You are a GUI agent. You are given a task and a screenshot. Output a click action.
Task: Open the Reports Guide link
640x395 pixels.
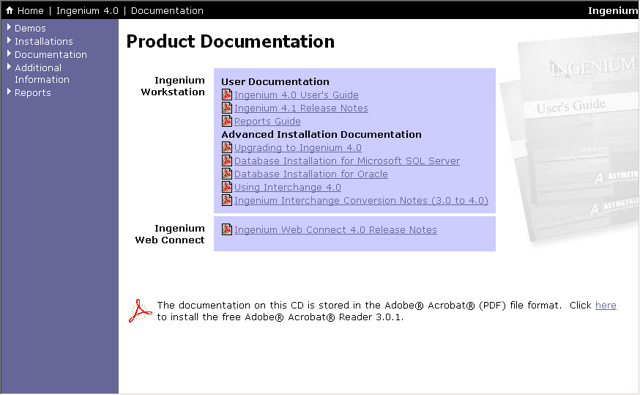click(x=267, y=121)
